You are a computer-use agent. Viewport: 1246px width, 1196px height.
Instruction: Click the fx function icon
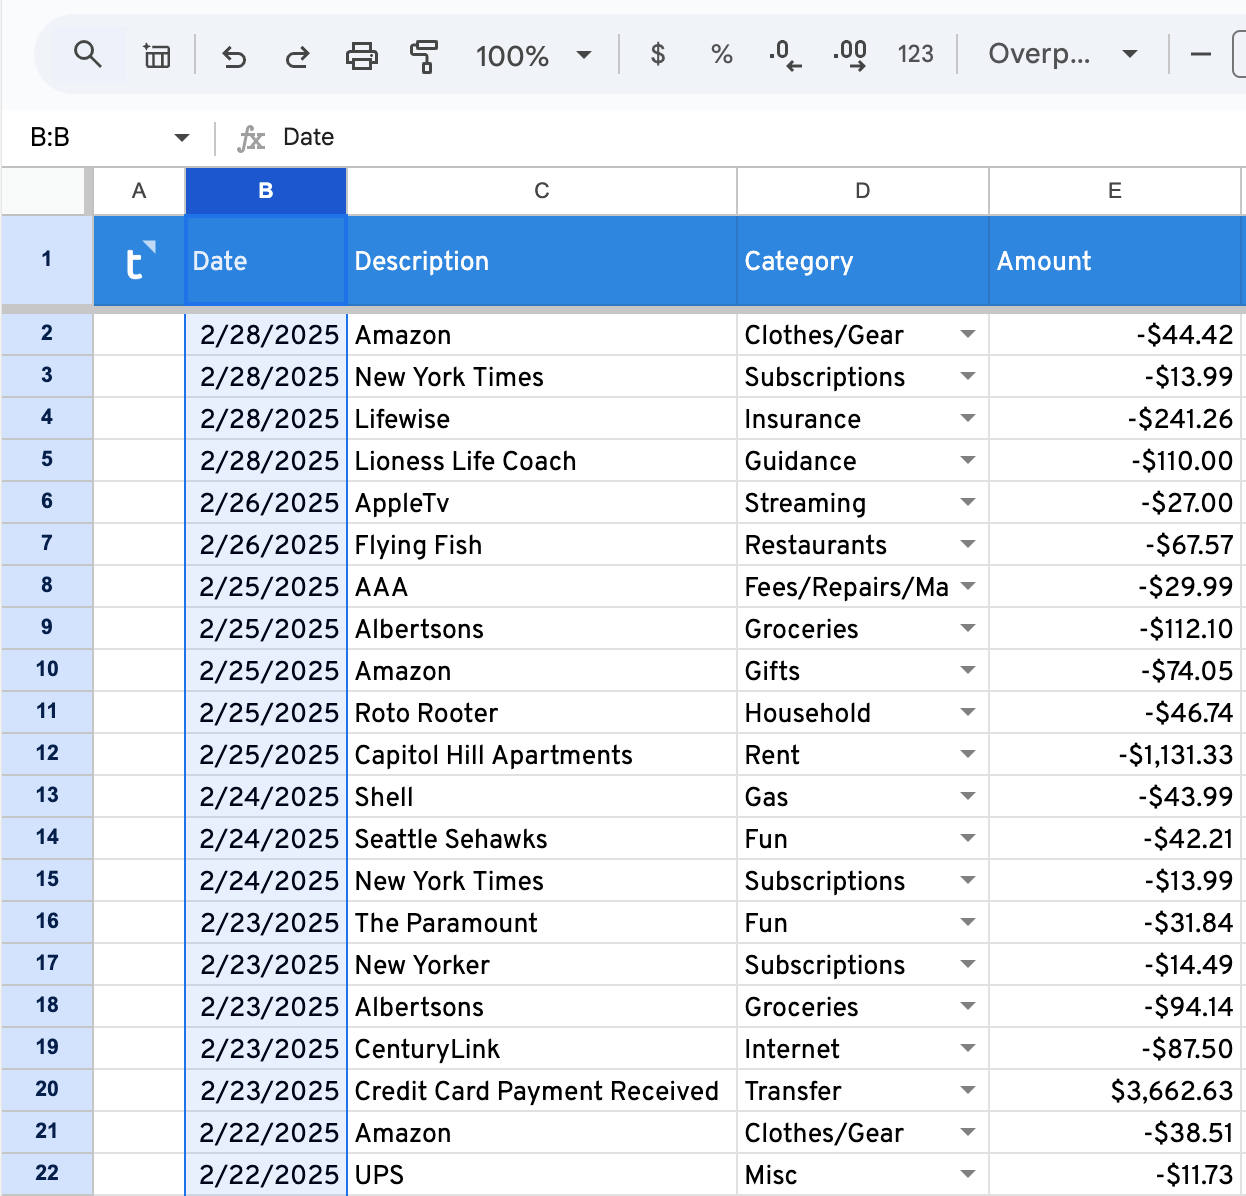point(251,138)
